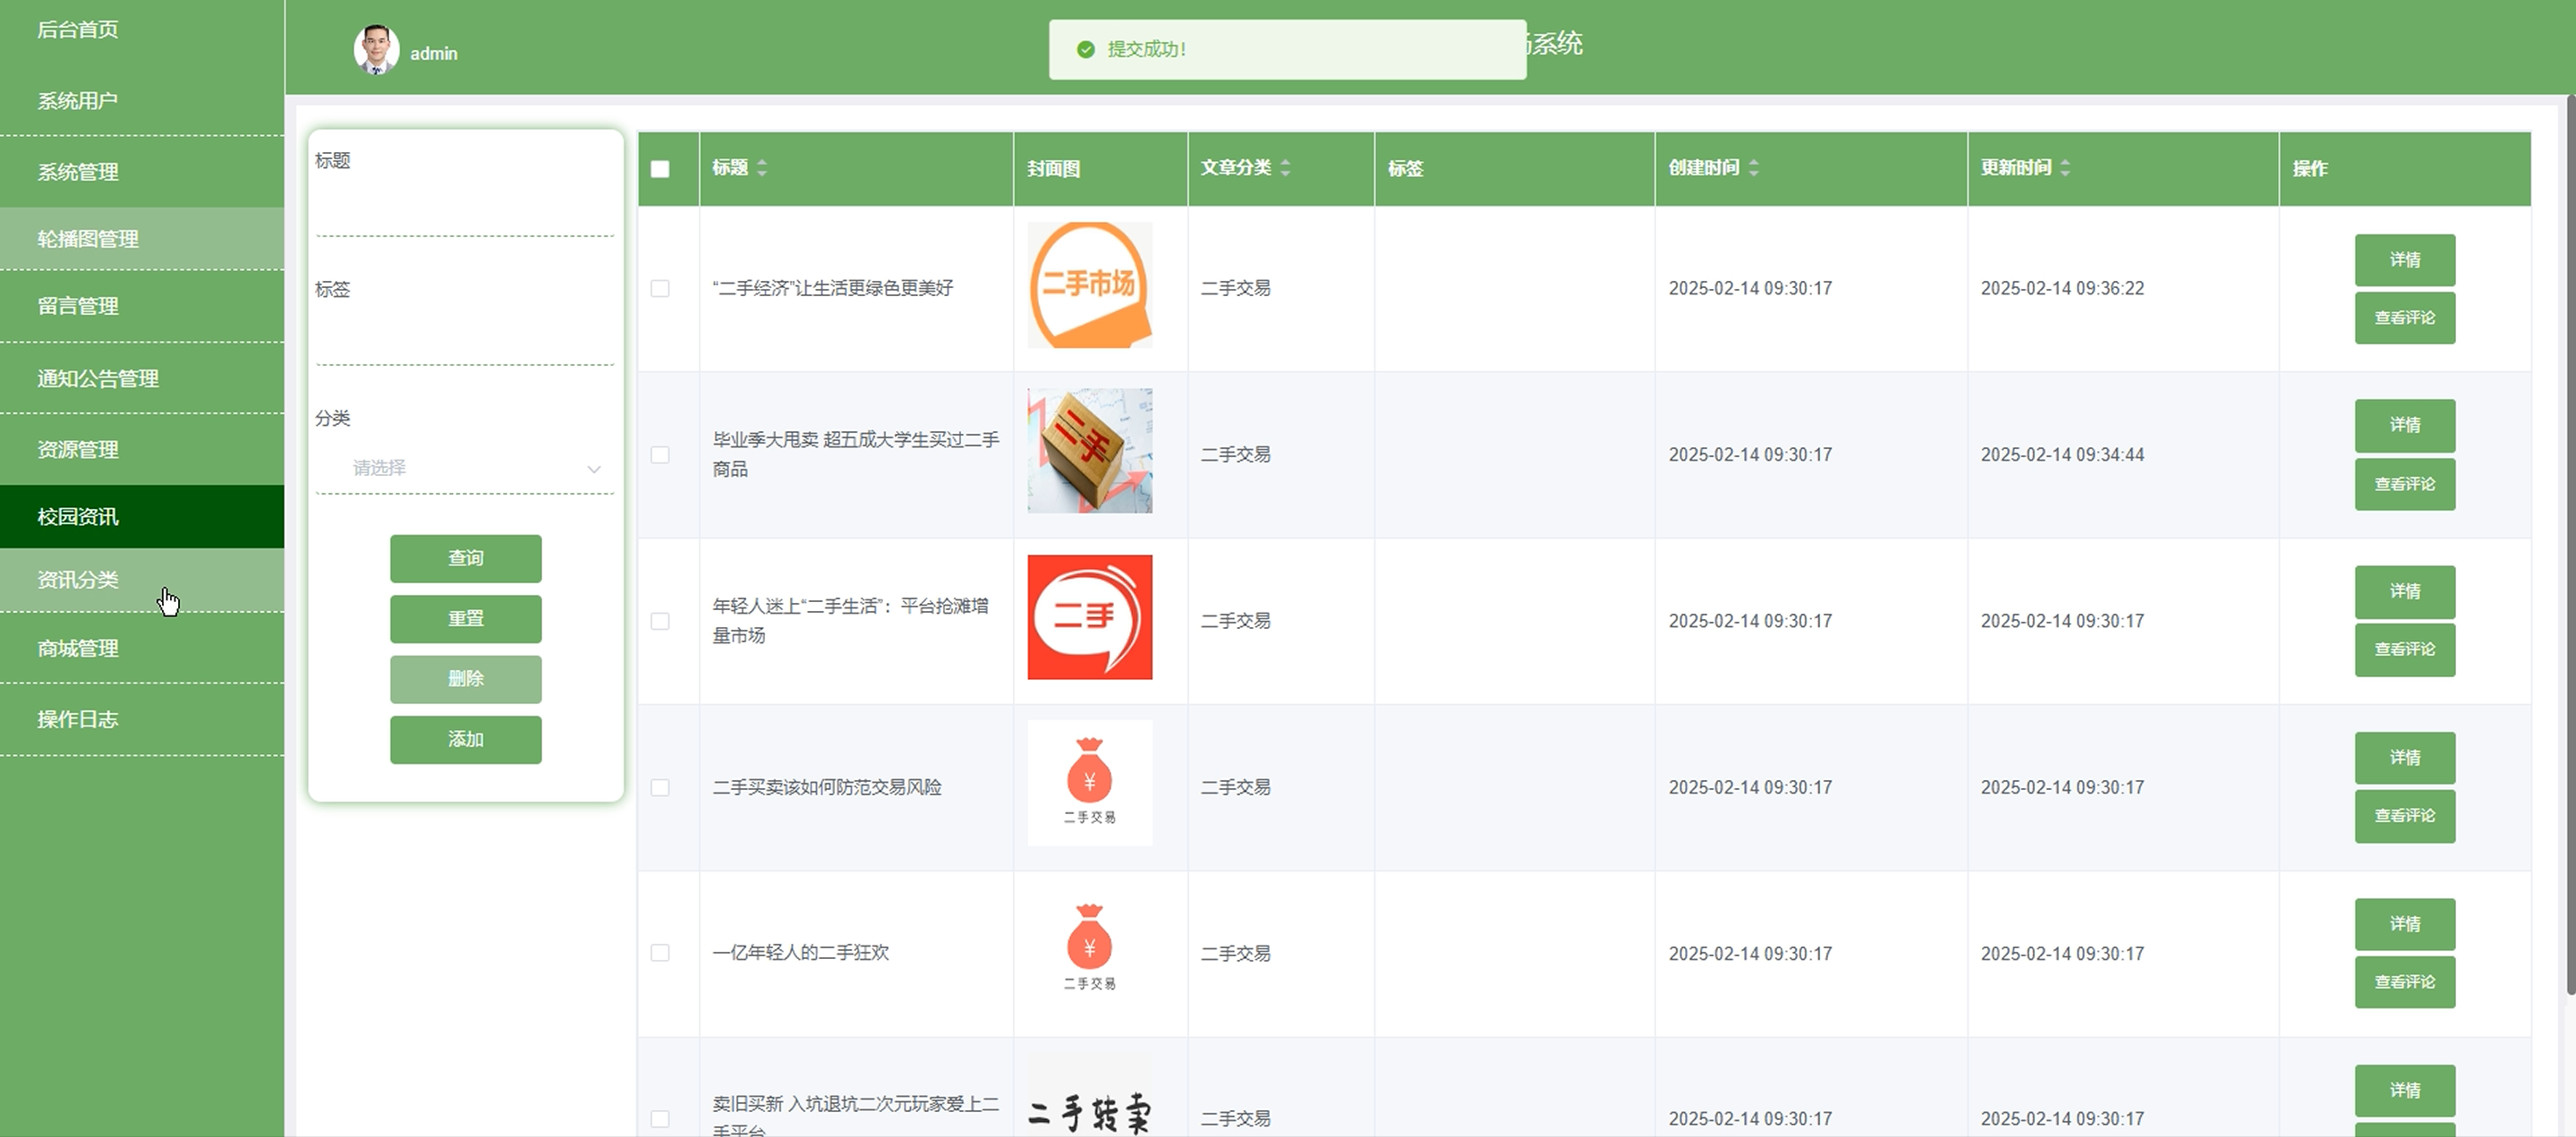Sort by 更新时间 column arrows
2576x1137 pixels.
pyautogui.click(x=2065, y=168)
